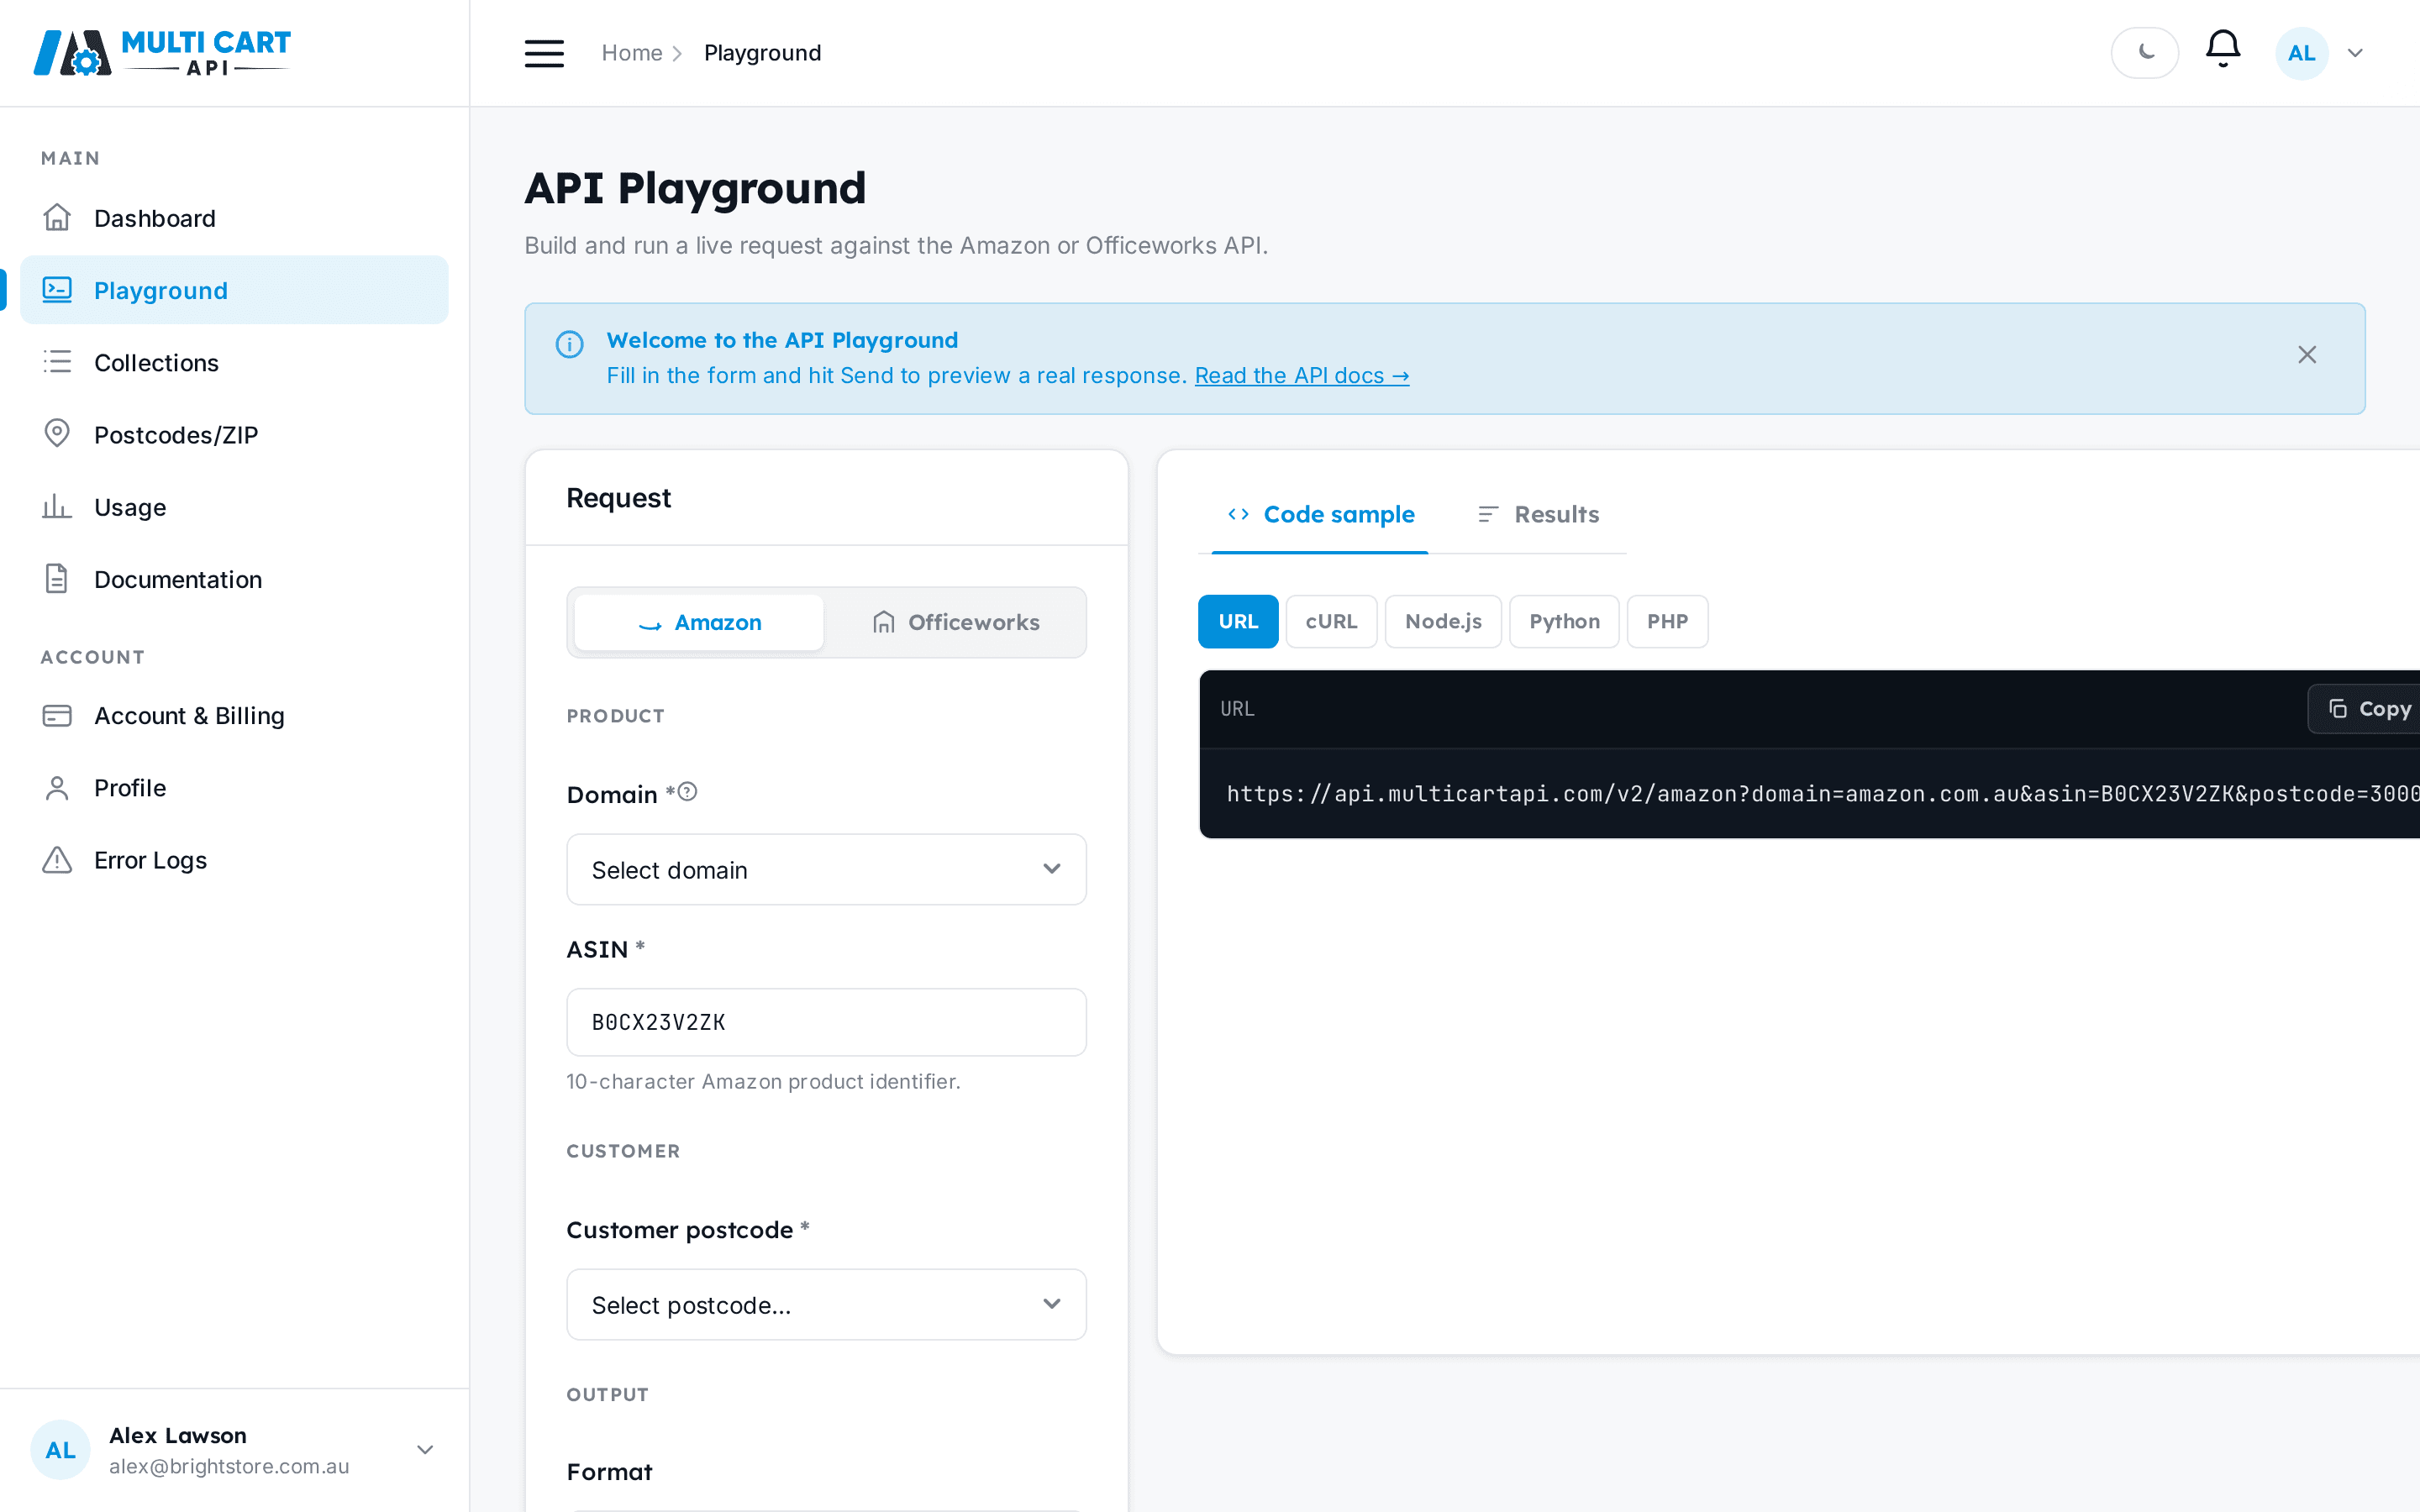Open the Select domain dropdown
Viewport: 2420px width, 1512px height.
[x=826, y=869]
